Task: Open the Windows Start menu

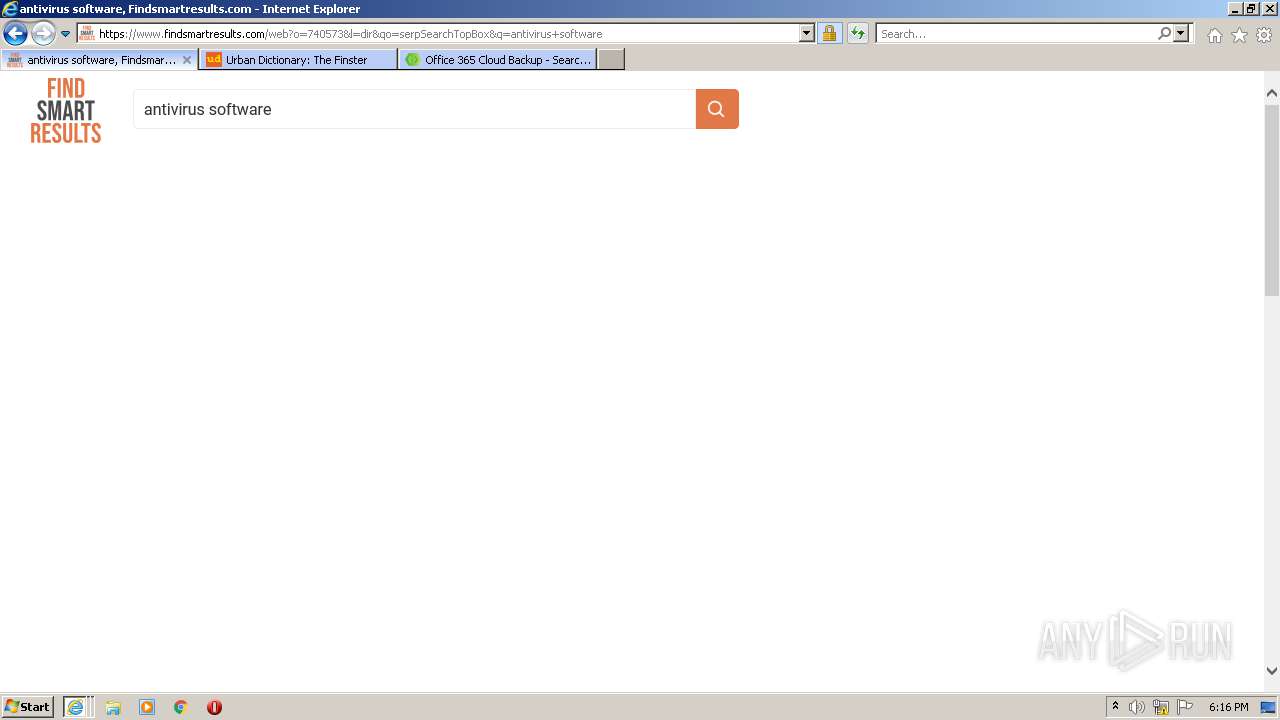Action: pos(28,707)
